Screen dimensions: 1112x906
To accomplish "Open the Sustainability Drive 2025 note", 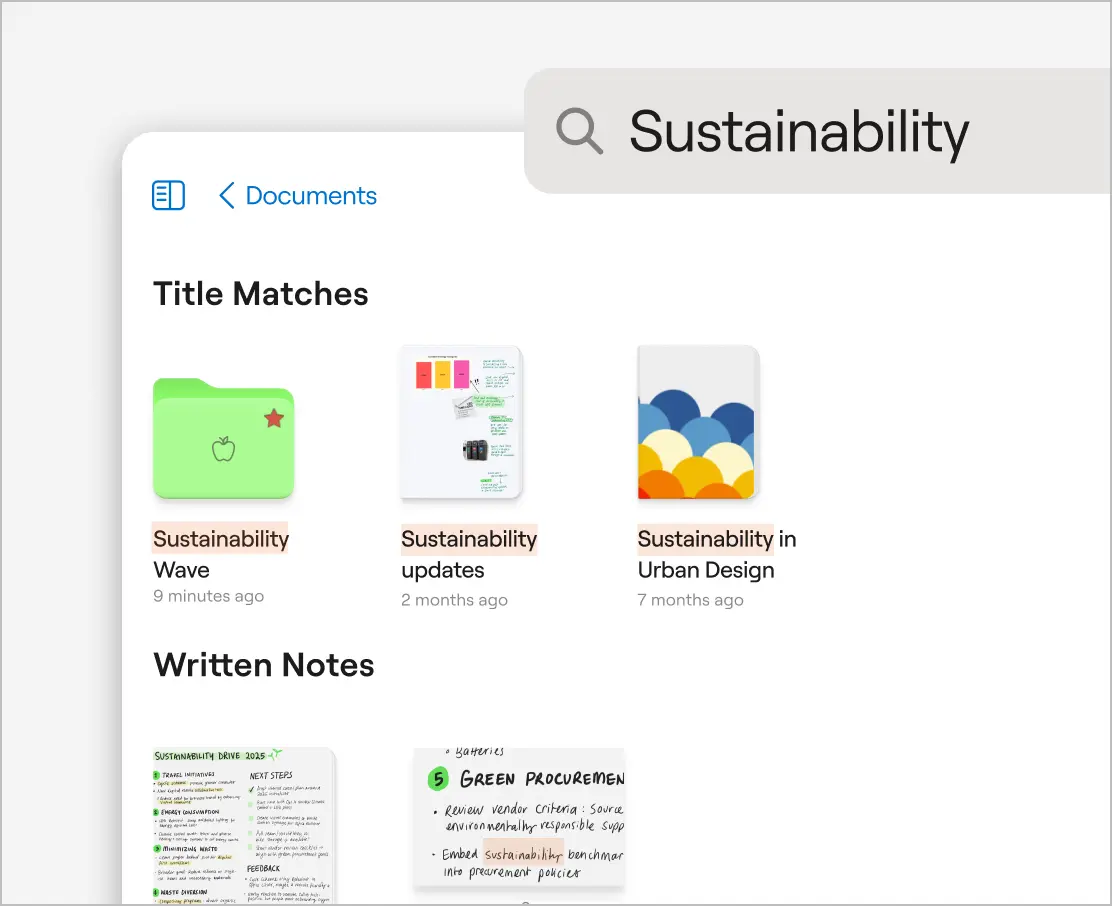I will (x=243, y=825).
